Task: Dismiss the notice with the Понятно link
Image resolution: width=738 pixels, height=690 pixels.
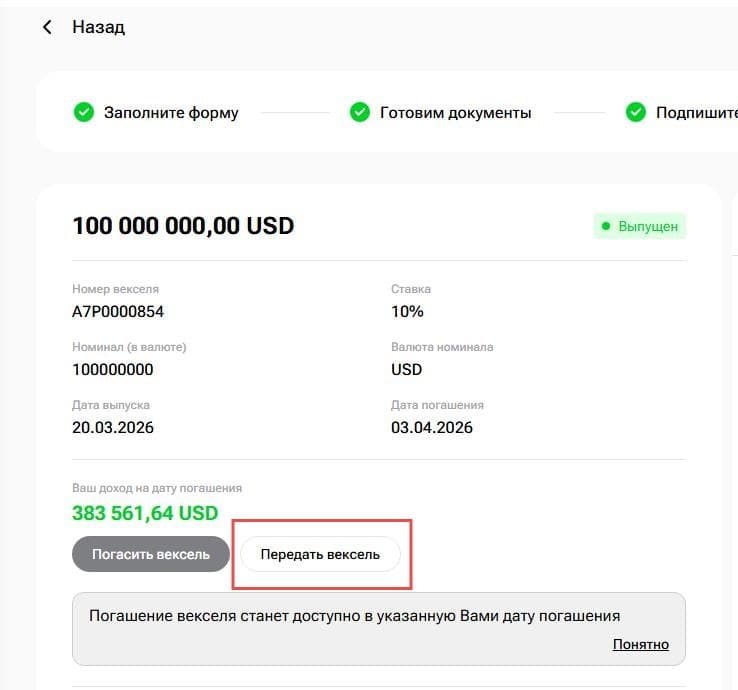Action: pos(640,644)
